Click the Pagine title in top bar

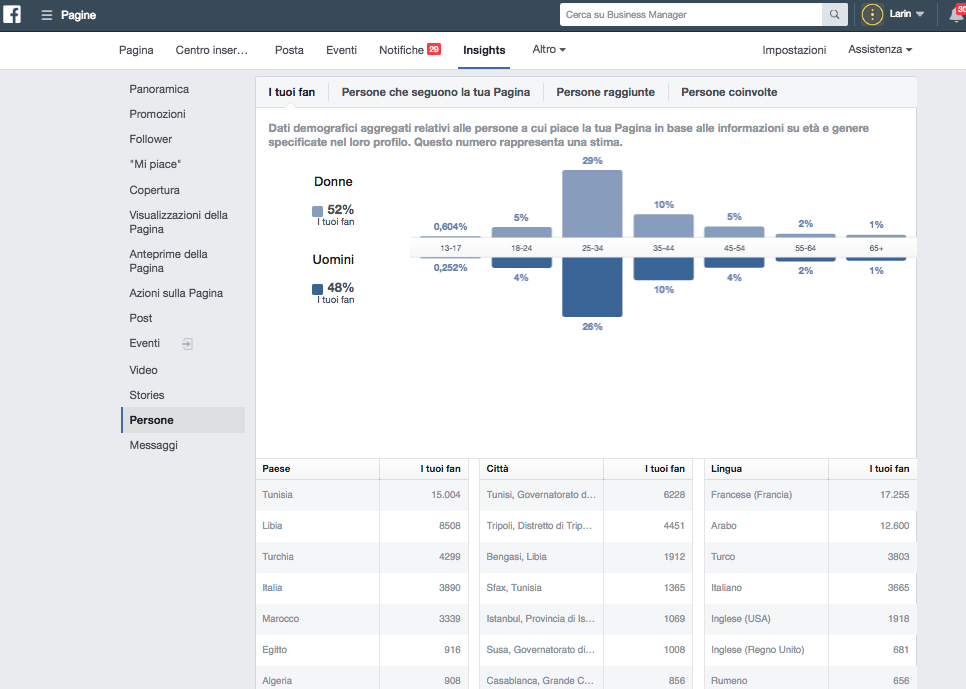click(x=78, y=15)
